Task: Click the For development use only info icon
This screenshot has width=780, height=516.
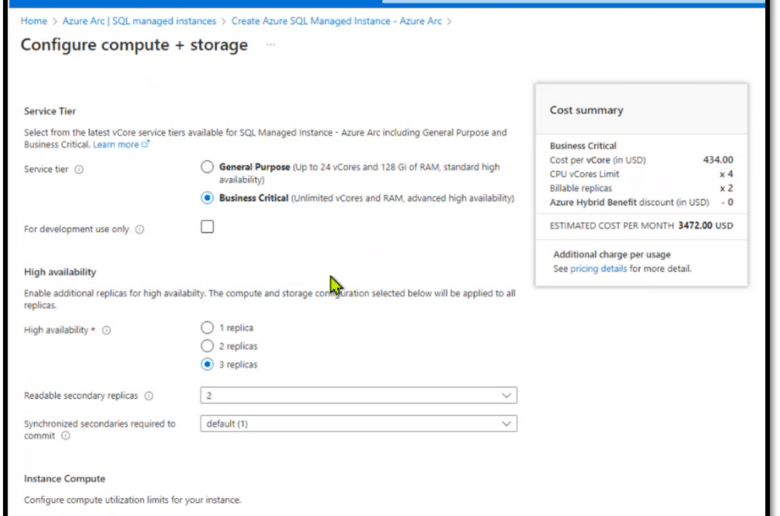Action: point(140,229)
